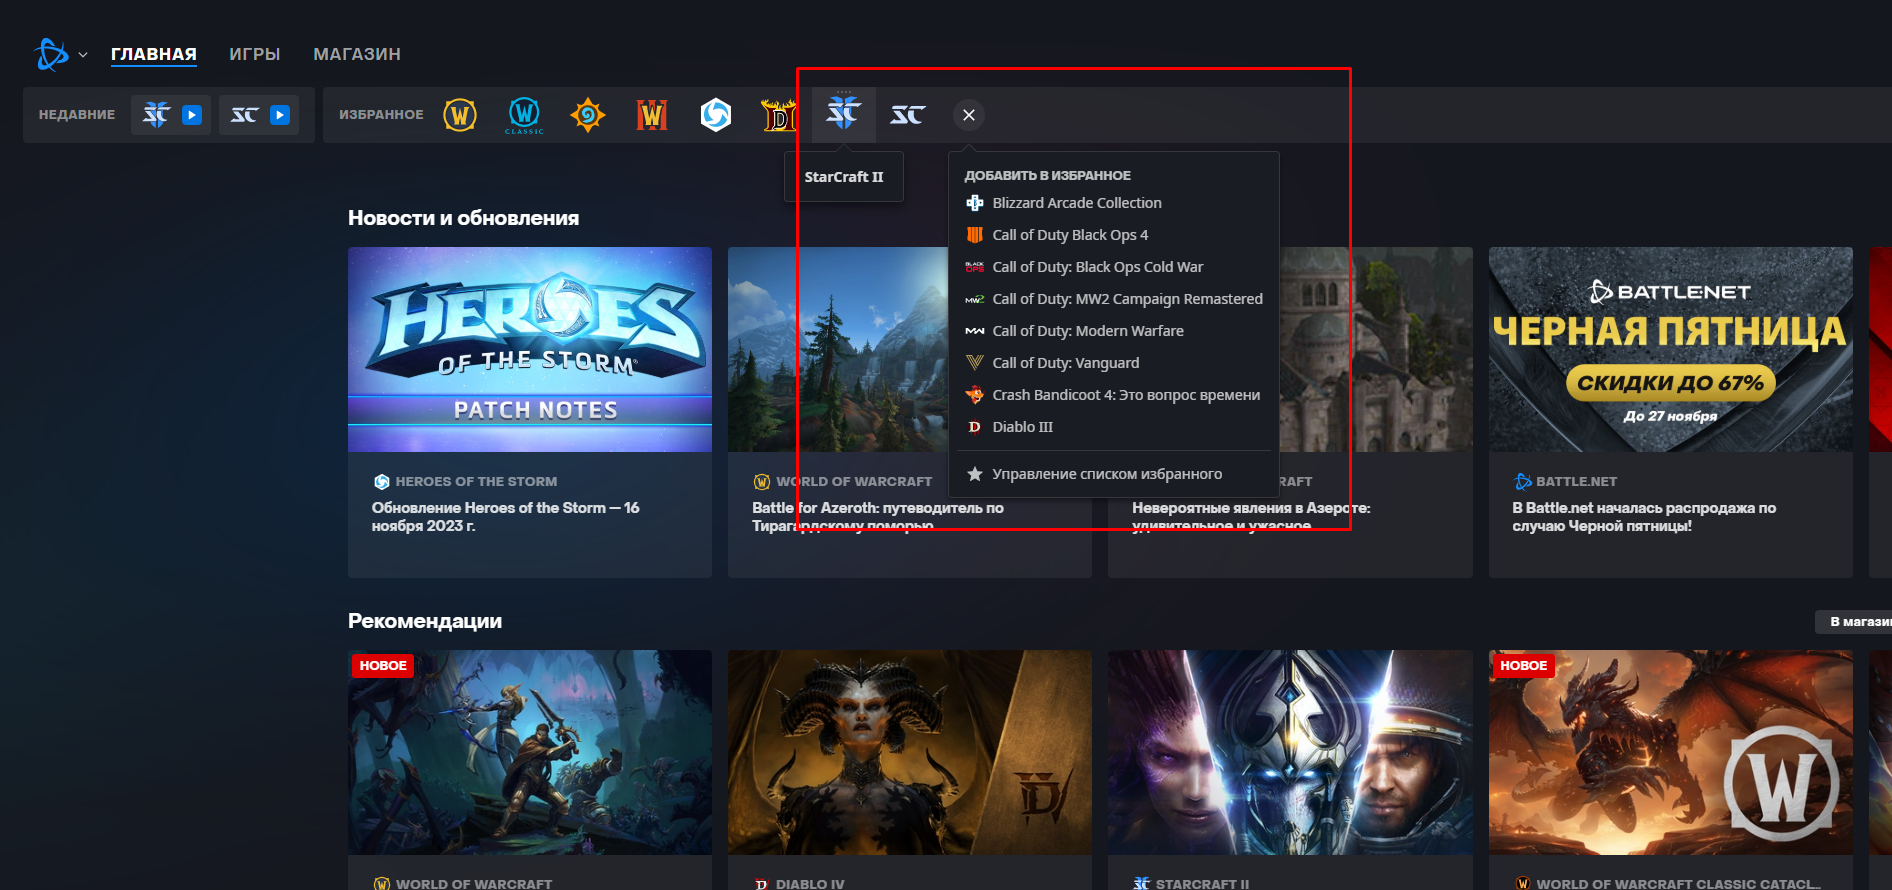Select highlighted StarCraft II favorite icon
This screenshot has width=1892, height=890.
click(x=844, y=114)
